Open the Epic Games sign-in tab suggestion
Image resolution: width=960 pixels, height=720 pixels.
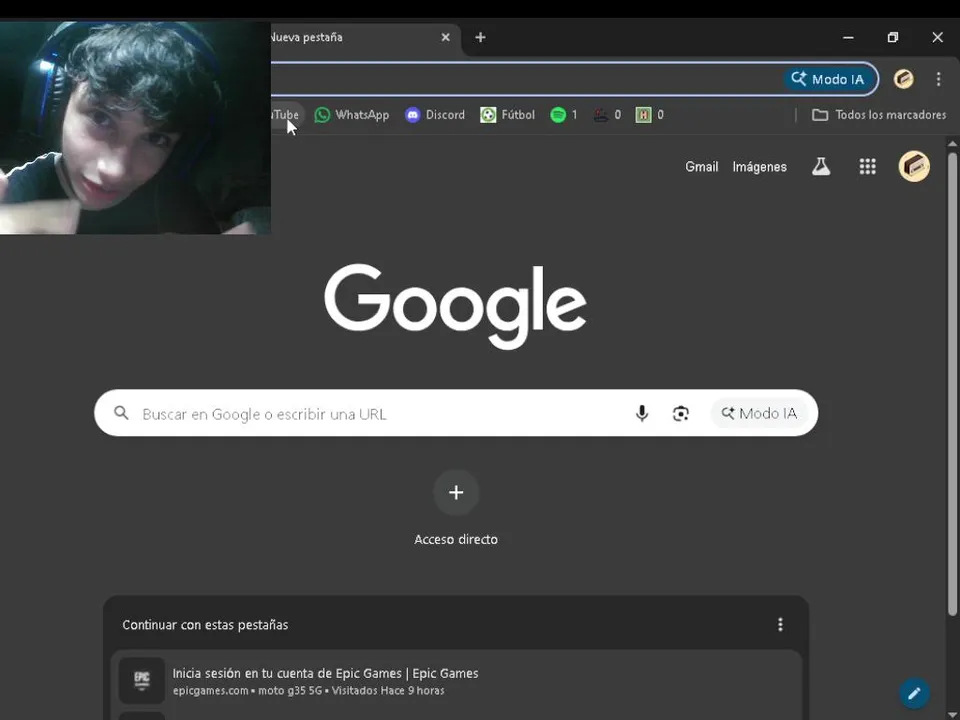[x=456, y=681]
